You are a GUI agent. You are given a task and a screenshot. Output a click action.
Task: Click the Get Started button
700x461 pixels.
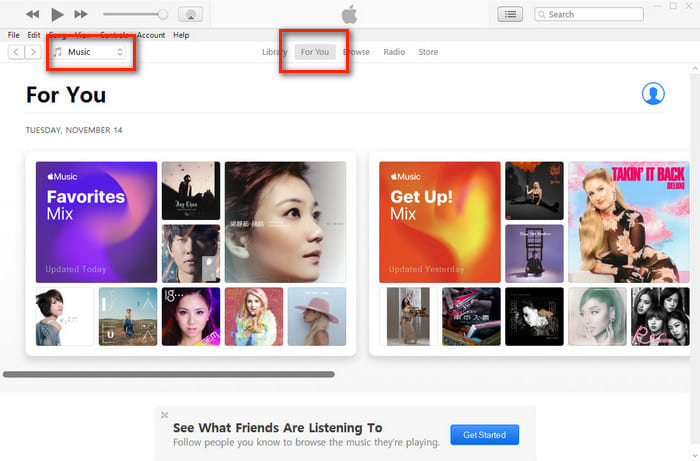484,435
